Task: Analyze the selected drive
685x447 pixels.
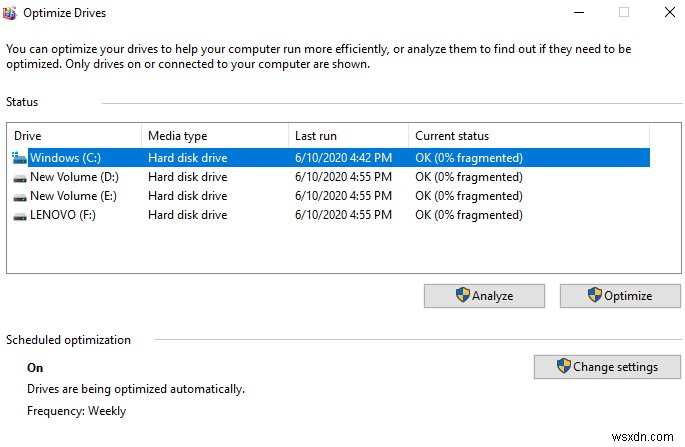Action: pyautogui.click(x=484, y=296)
